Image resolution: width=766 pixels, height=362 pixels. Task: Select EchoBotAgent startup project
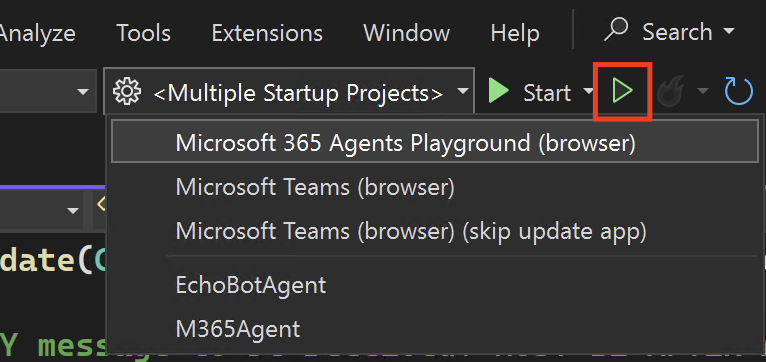(x=435, y=285)
